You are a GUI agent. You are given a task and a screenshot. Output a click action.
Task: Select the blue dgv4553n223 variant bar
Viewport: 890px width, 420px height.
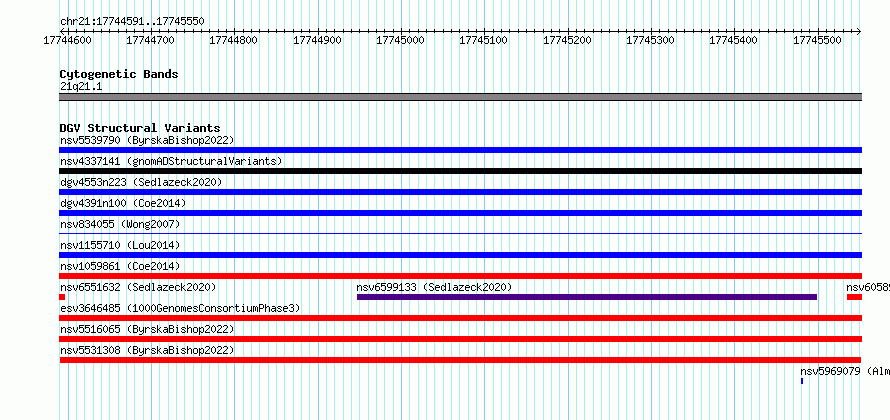(x=460, y=192)
